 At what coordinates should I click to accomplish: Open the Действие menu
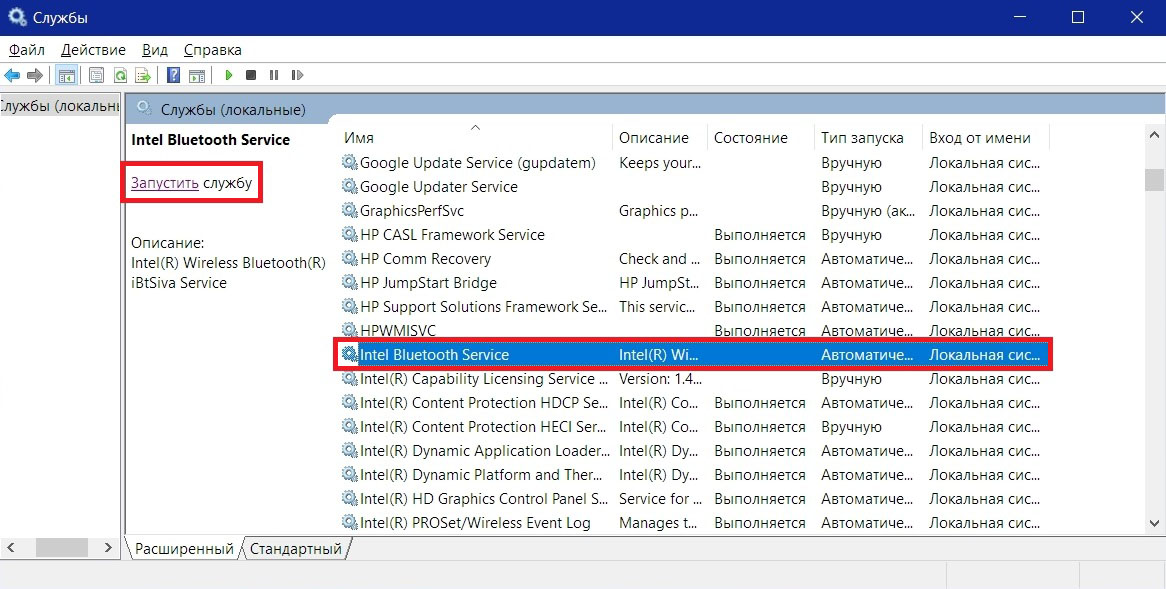tap(93, 50)
